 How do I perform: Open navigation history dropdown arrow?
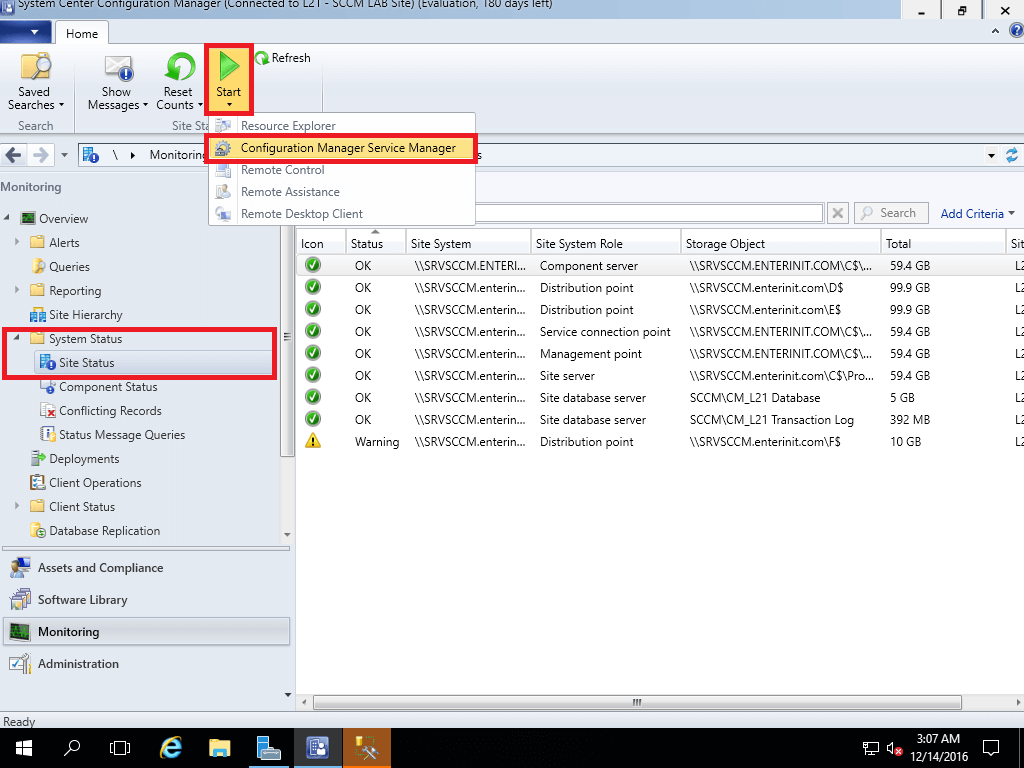64,155
